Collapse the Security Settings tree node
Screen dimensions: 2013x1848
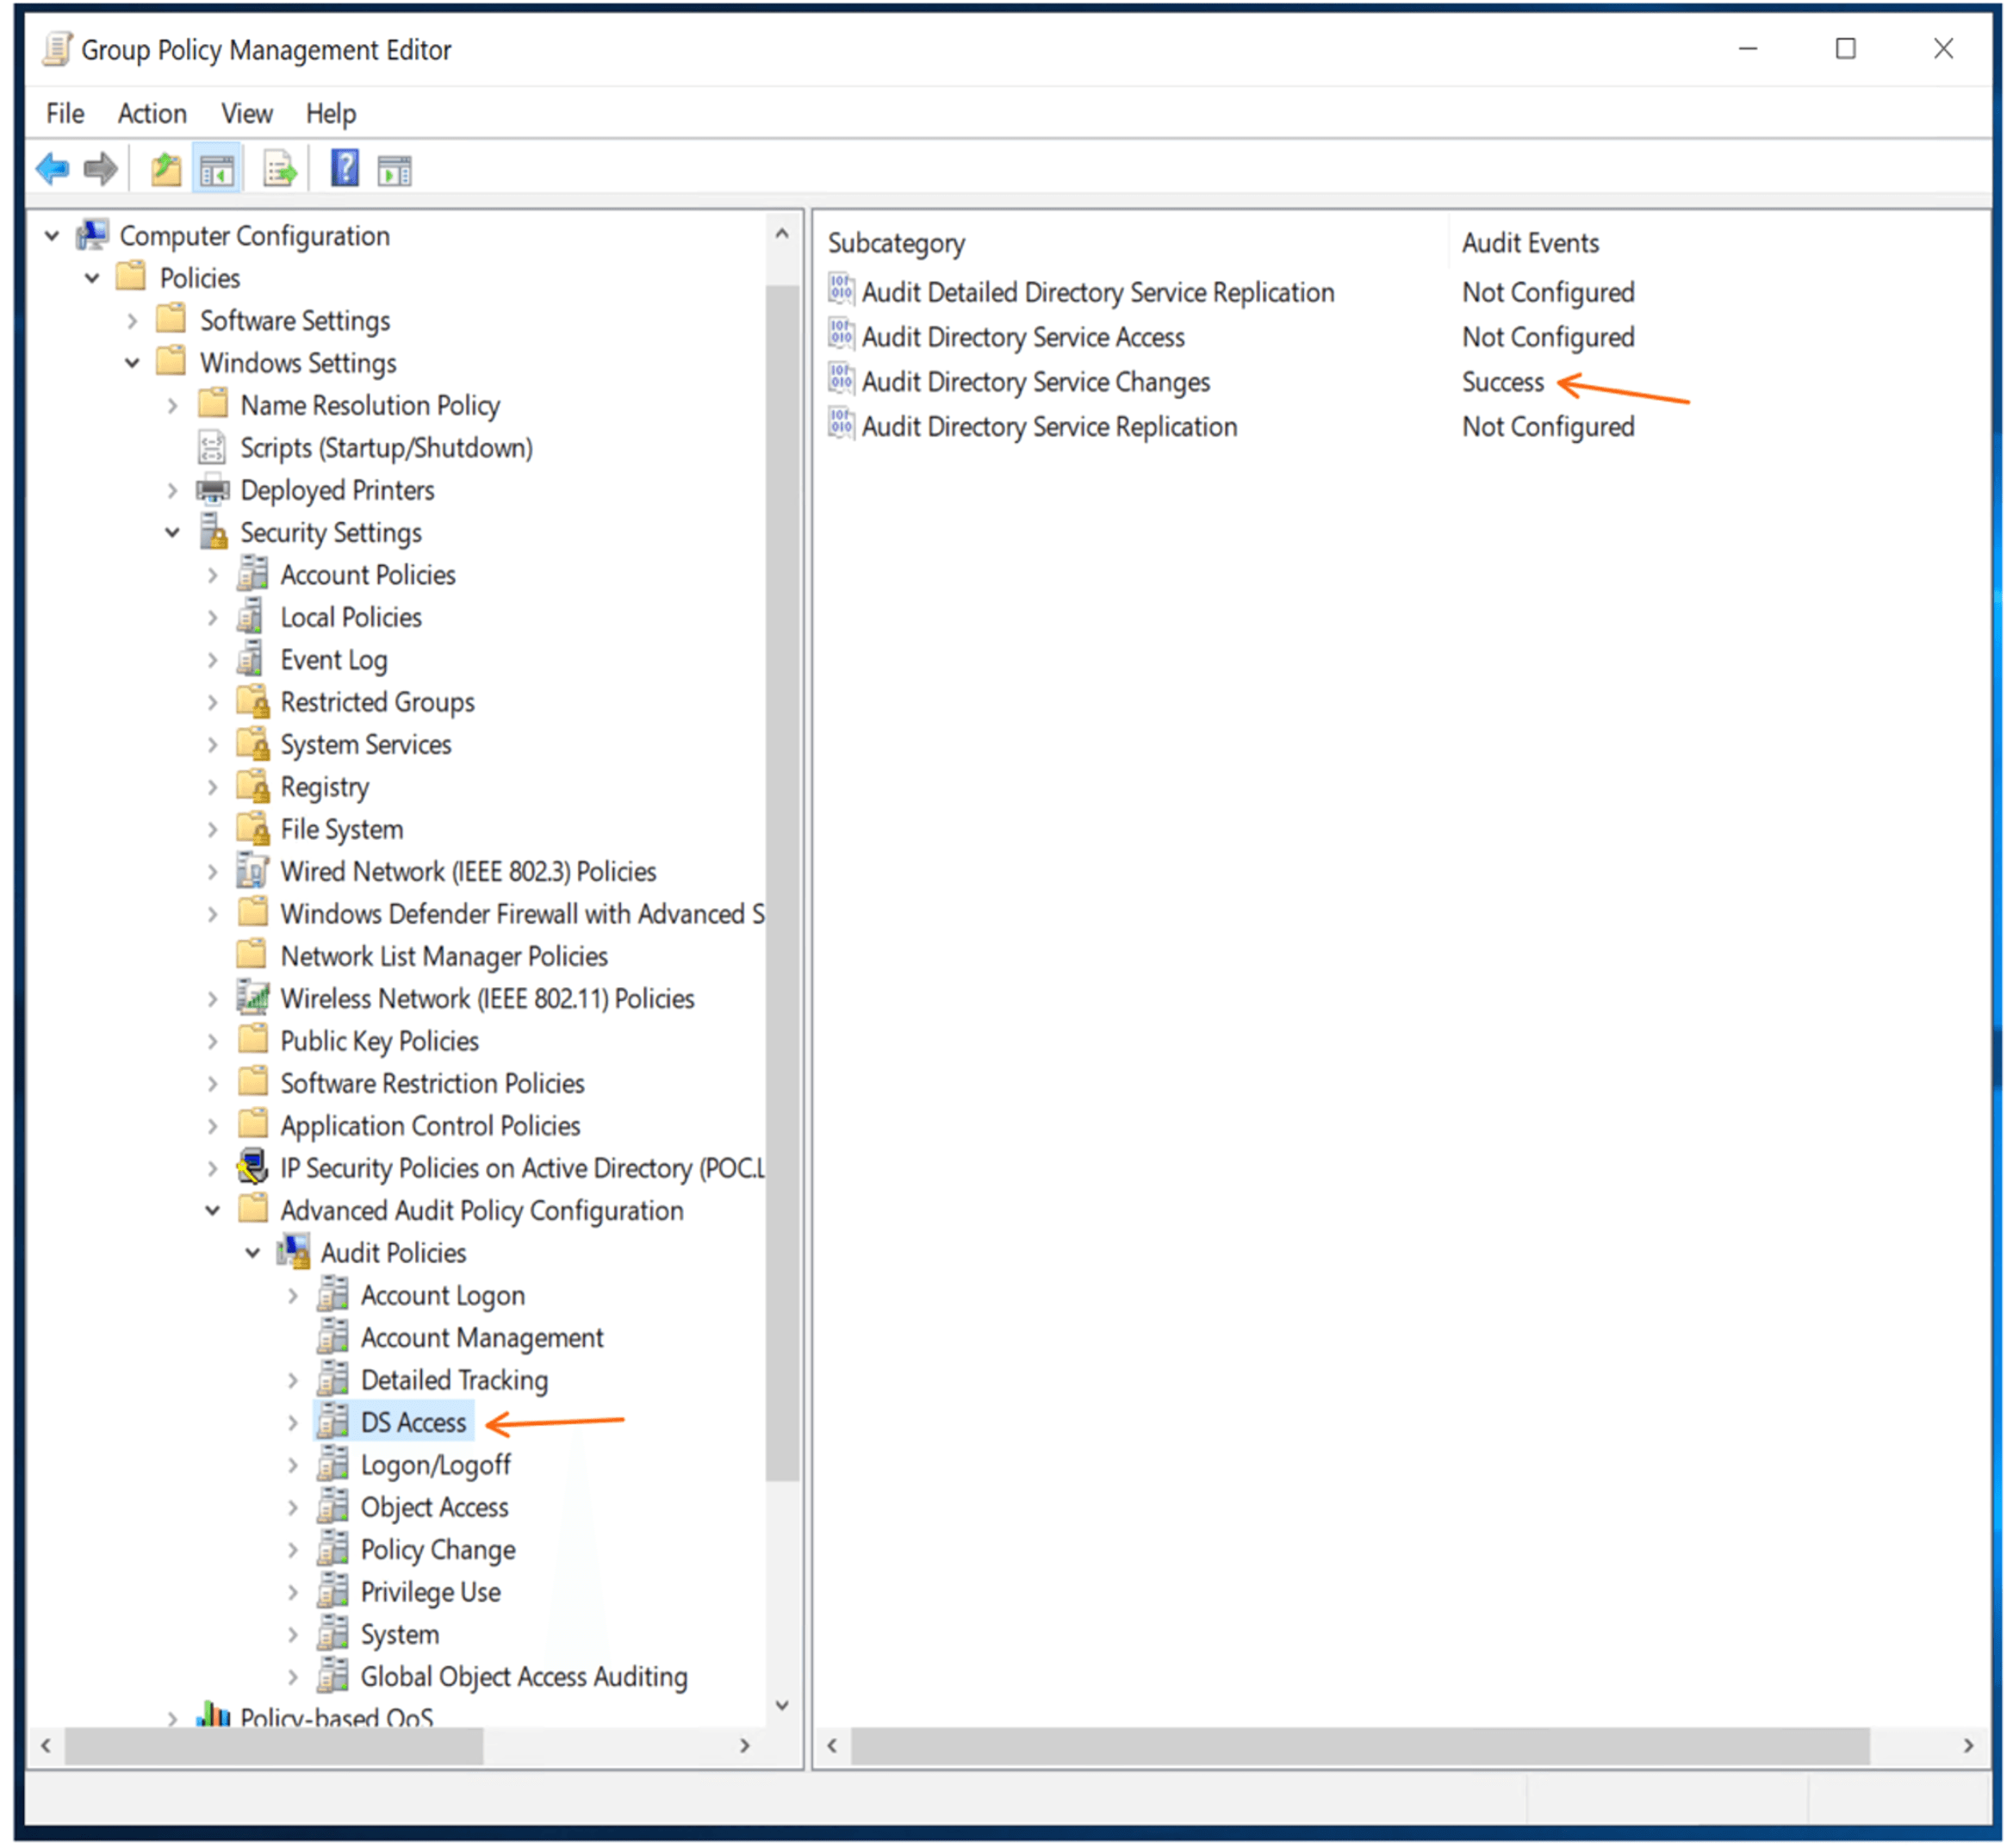pyautogui.click(x=172, y=533)
